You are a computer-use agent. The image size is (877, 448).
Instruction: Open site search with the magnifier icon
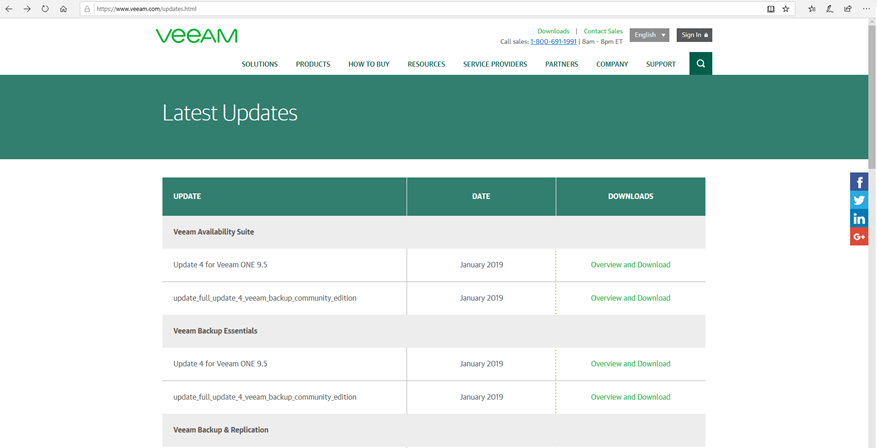click(701, 64)
